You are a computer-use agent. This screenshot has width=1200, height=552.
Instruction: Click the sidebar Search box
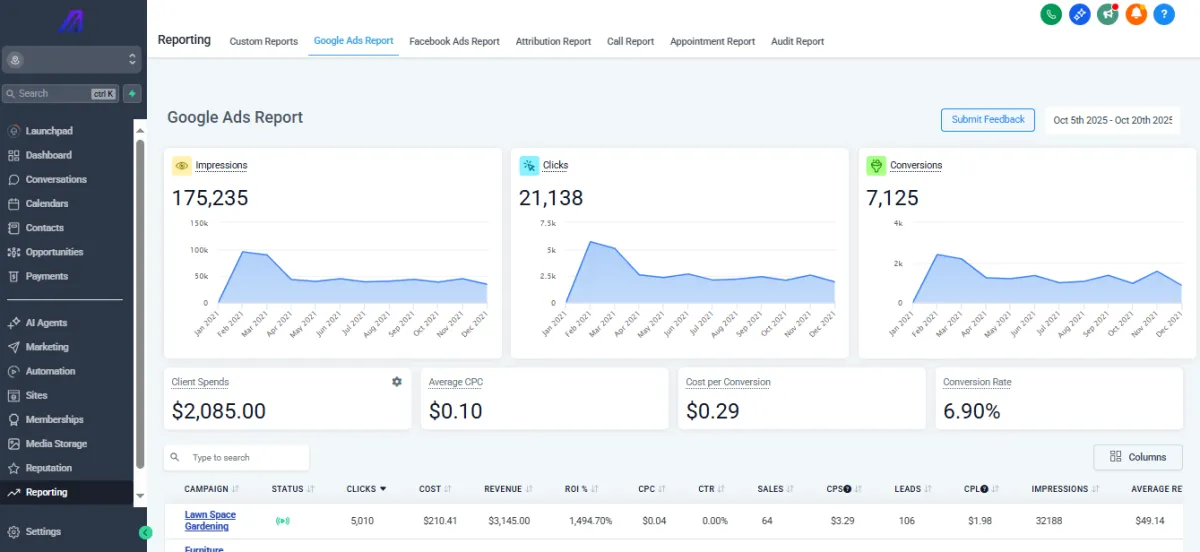[61, 93]
